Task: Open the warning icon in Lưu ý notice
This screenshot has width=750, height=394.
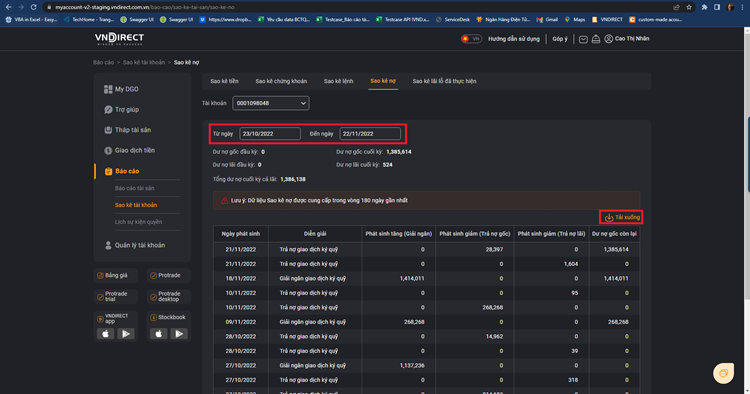Action: [x=224, y=201]
